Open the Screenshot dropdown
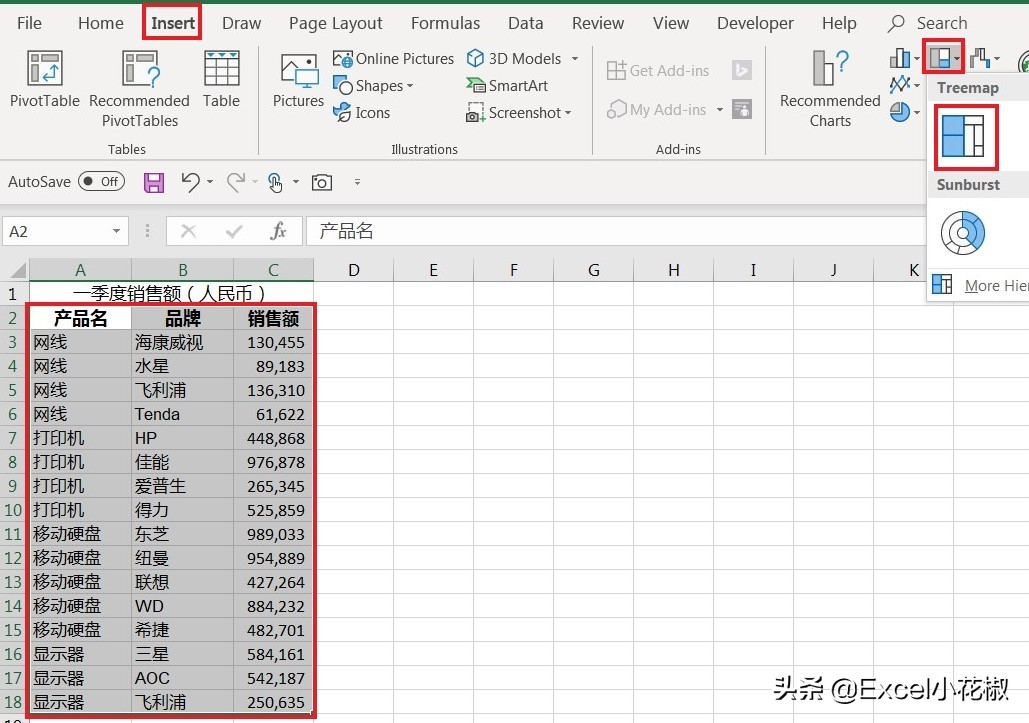 pyautogui.click(x=519, y=113)
